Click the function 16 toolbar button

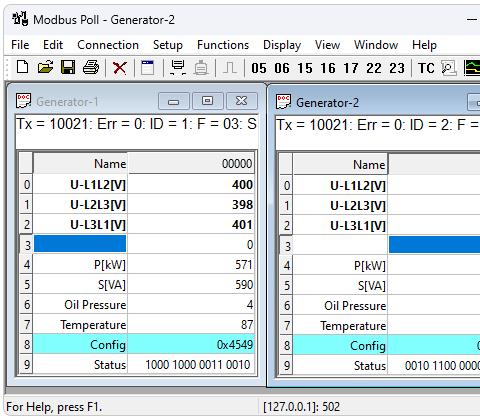coord(328,68)
